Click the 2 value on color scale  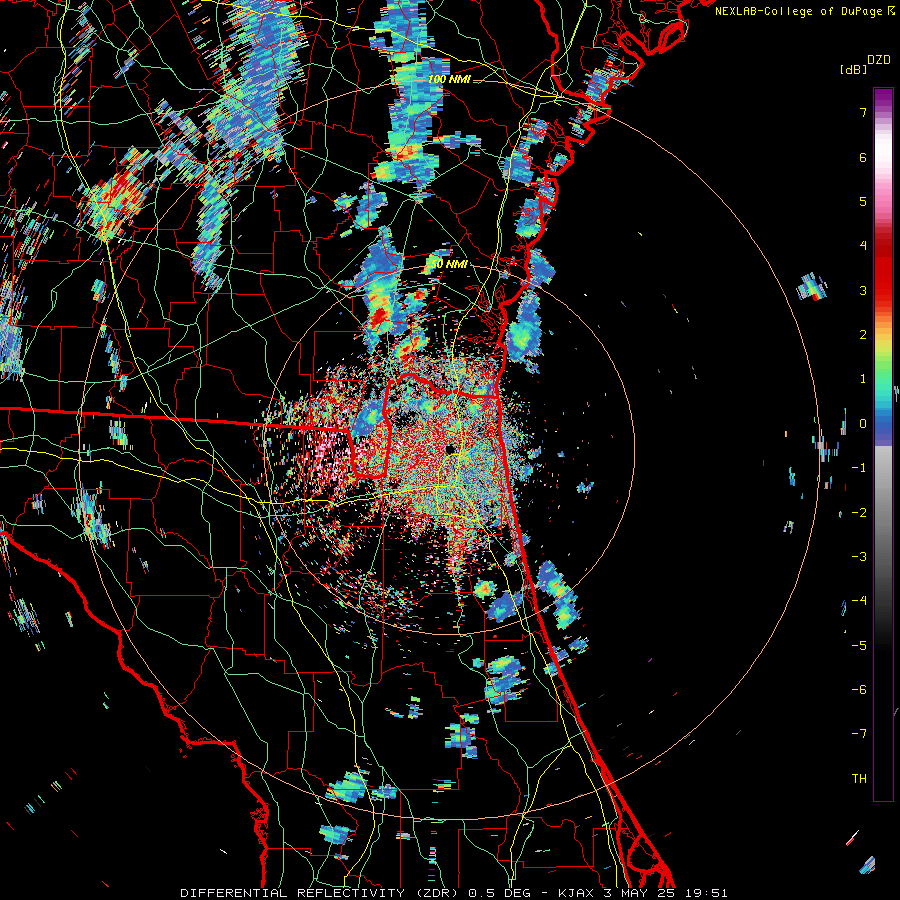[863, 335]
